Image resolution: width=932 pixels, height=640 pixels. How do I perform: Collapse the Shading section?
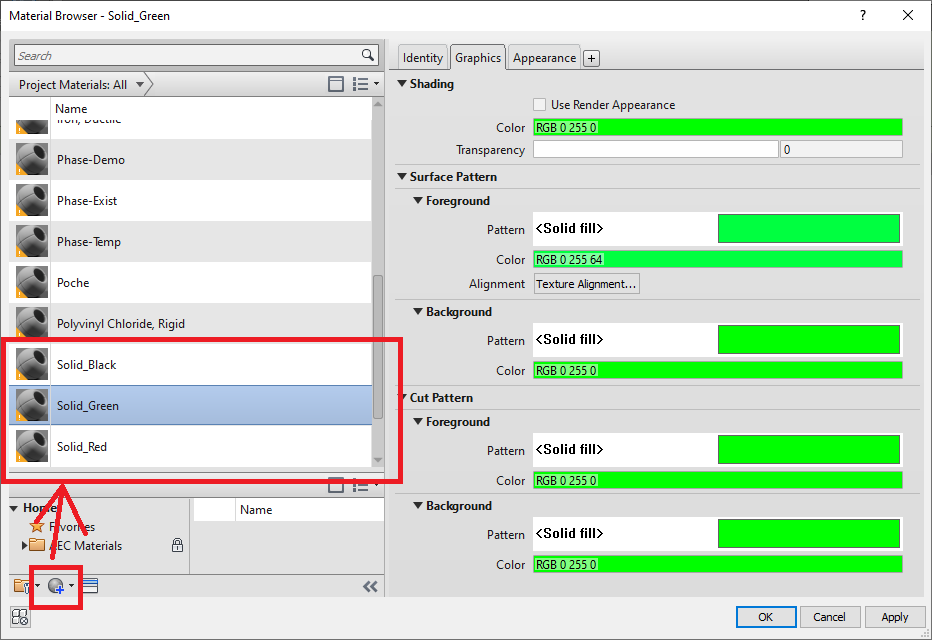coord(404,83)
